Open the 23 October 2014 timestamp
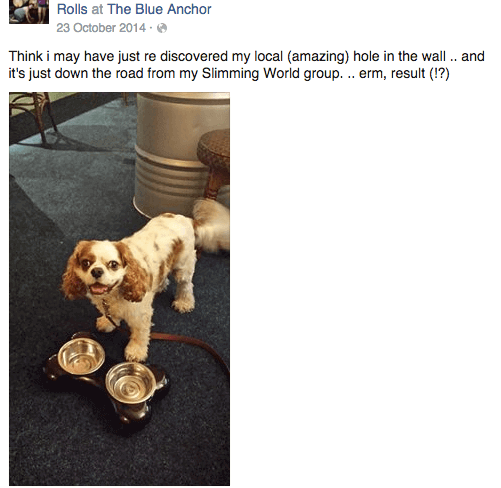 [x=101, y=28]
